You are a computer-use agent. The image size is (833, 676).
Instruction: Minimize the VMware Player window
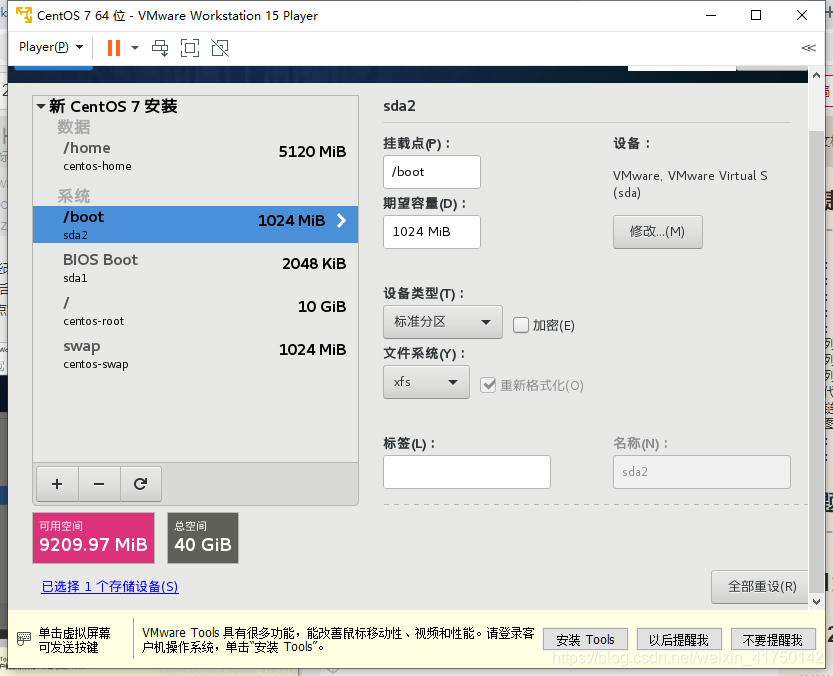click(711, 15)
